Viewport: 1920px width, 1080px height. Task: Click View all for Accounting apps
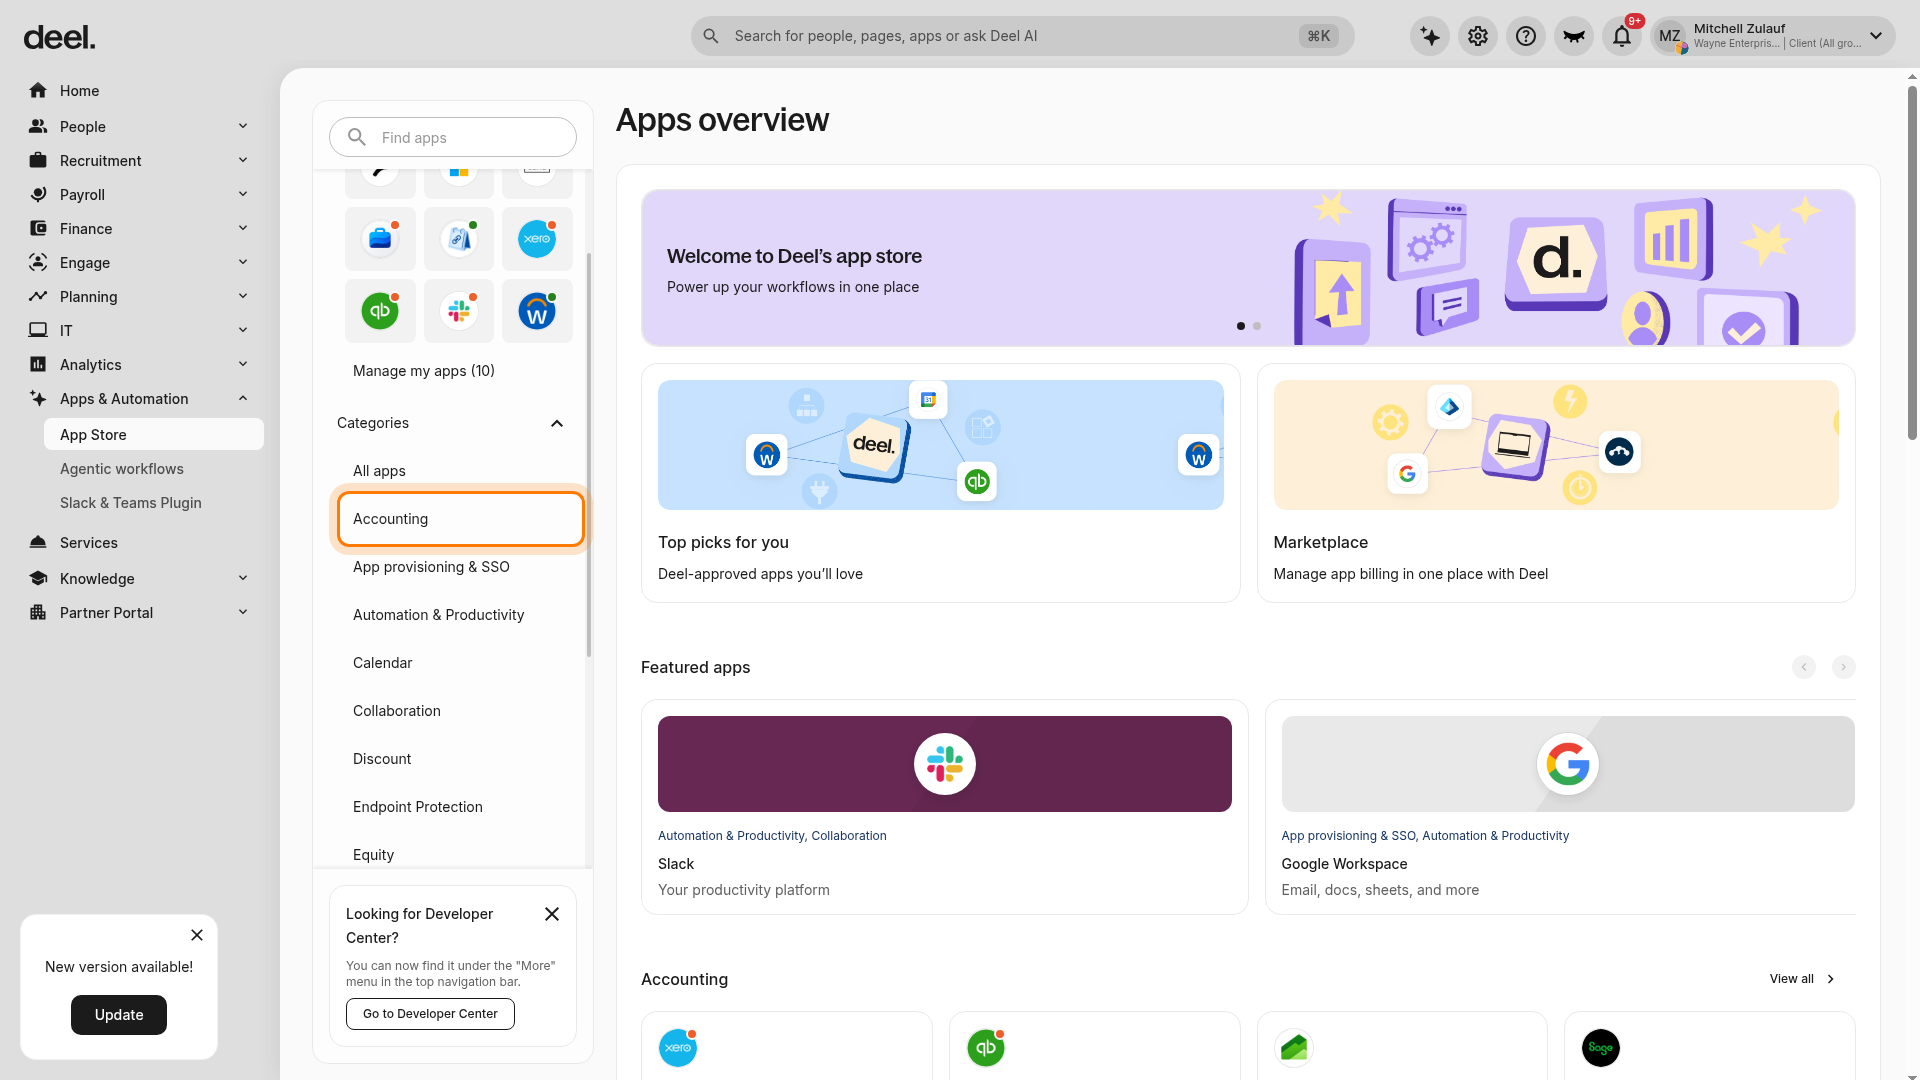click(x=1802, y=979)
